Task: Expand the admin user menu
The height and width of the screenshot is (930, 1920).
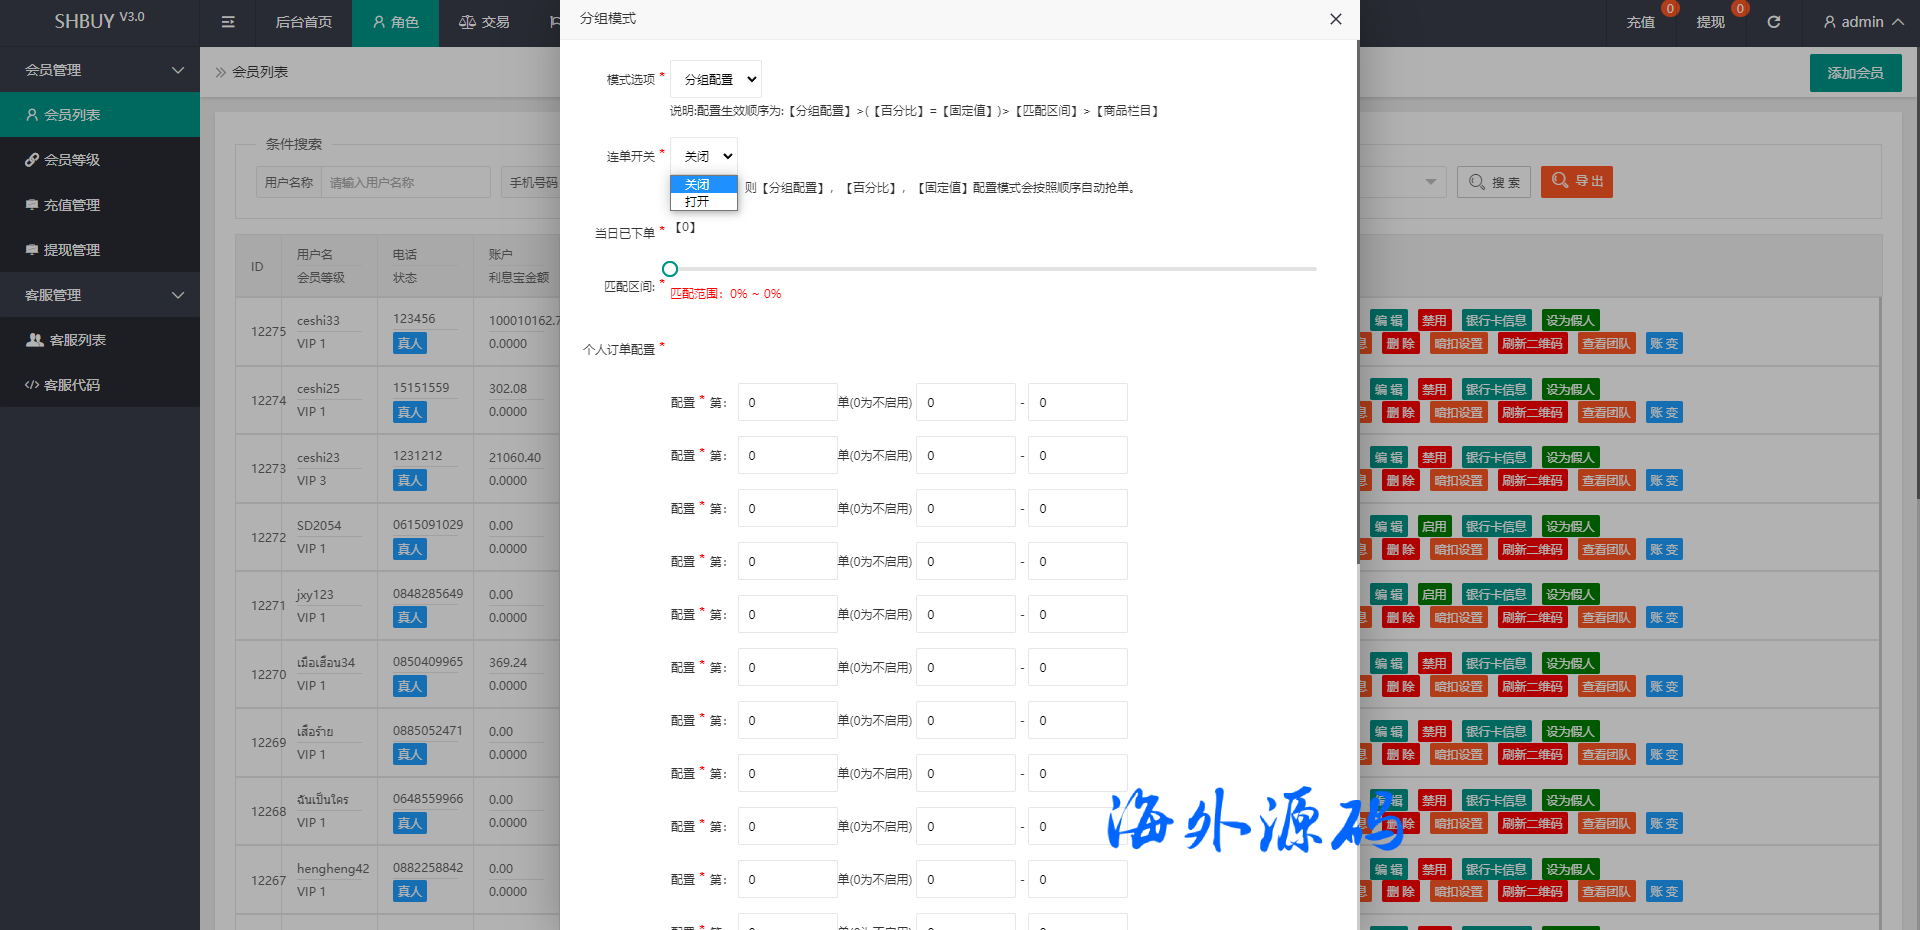Action: click(1862, 22)
